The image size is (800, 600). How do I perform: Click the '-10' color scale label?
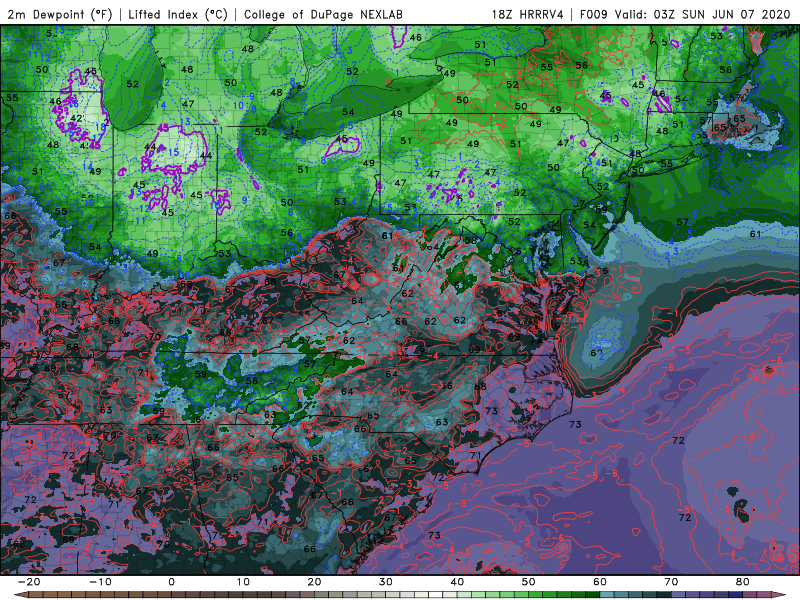point(100,582)
